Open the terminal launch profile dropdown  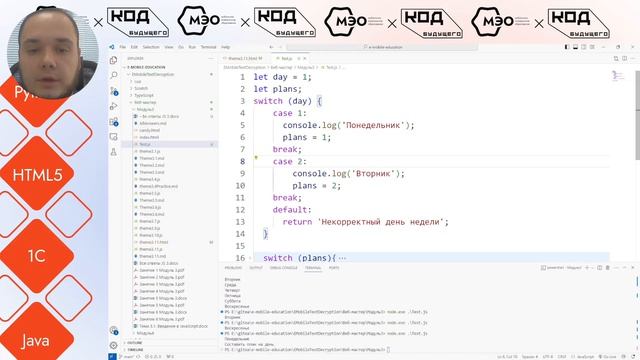pos(592,268)
